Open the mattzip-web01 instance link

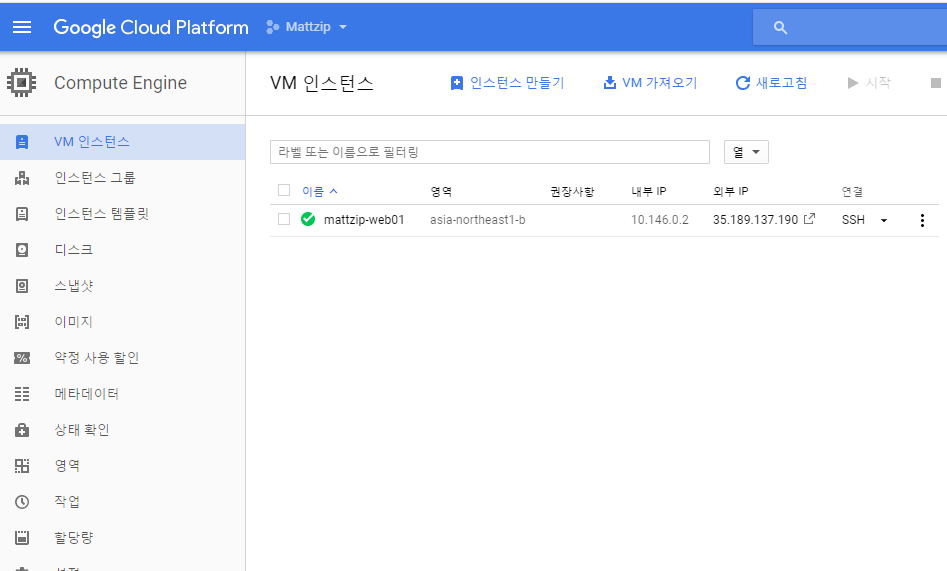[364, 220]
